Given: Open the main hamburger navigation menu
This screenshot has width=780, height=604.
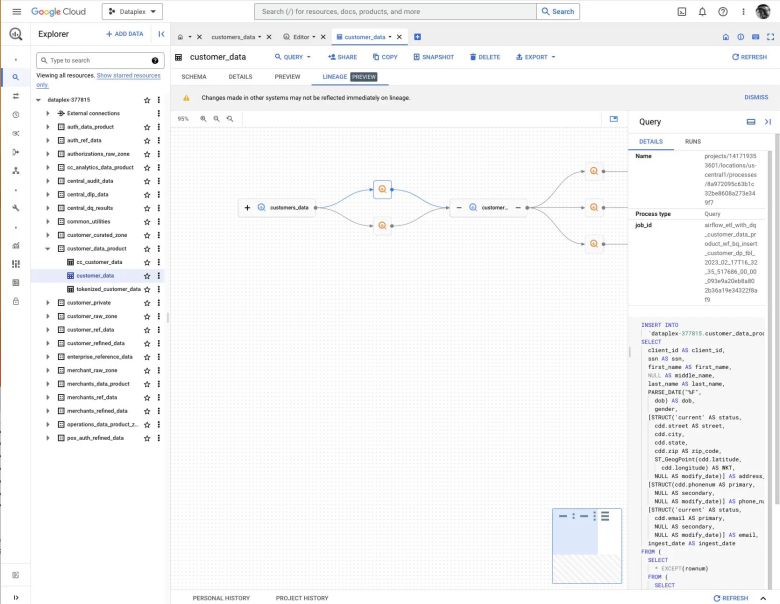Looking at the screenshot, I should point(16,12).
